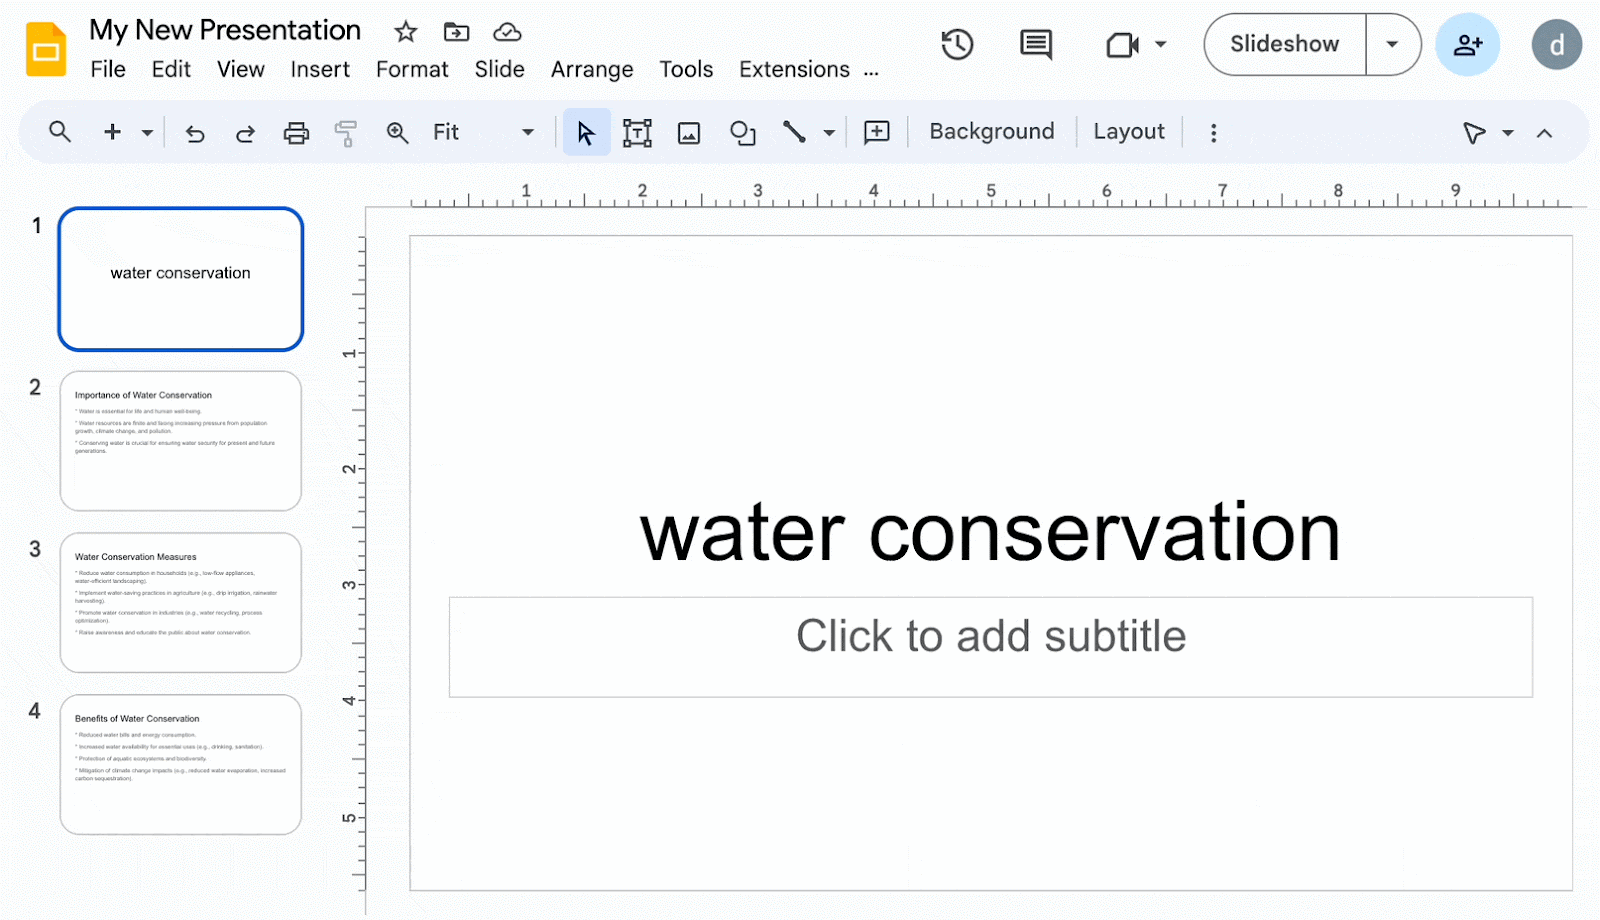Expand the Fit zoom dropdown
The width and height of the screenshot is (1600, 920).
tap(527, 133)
